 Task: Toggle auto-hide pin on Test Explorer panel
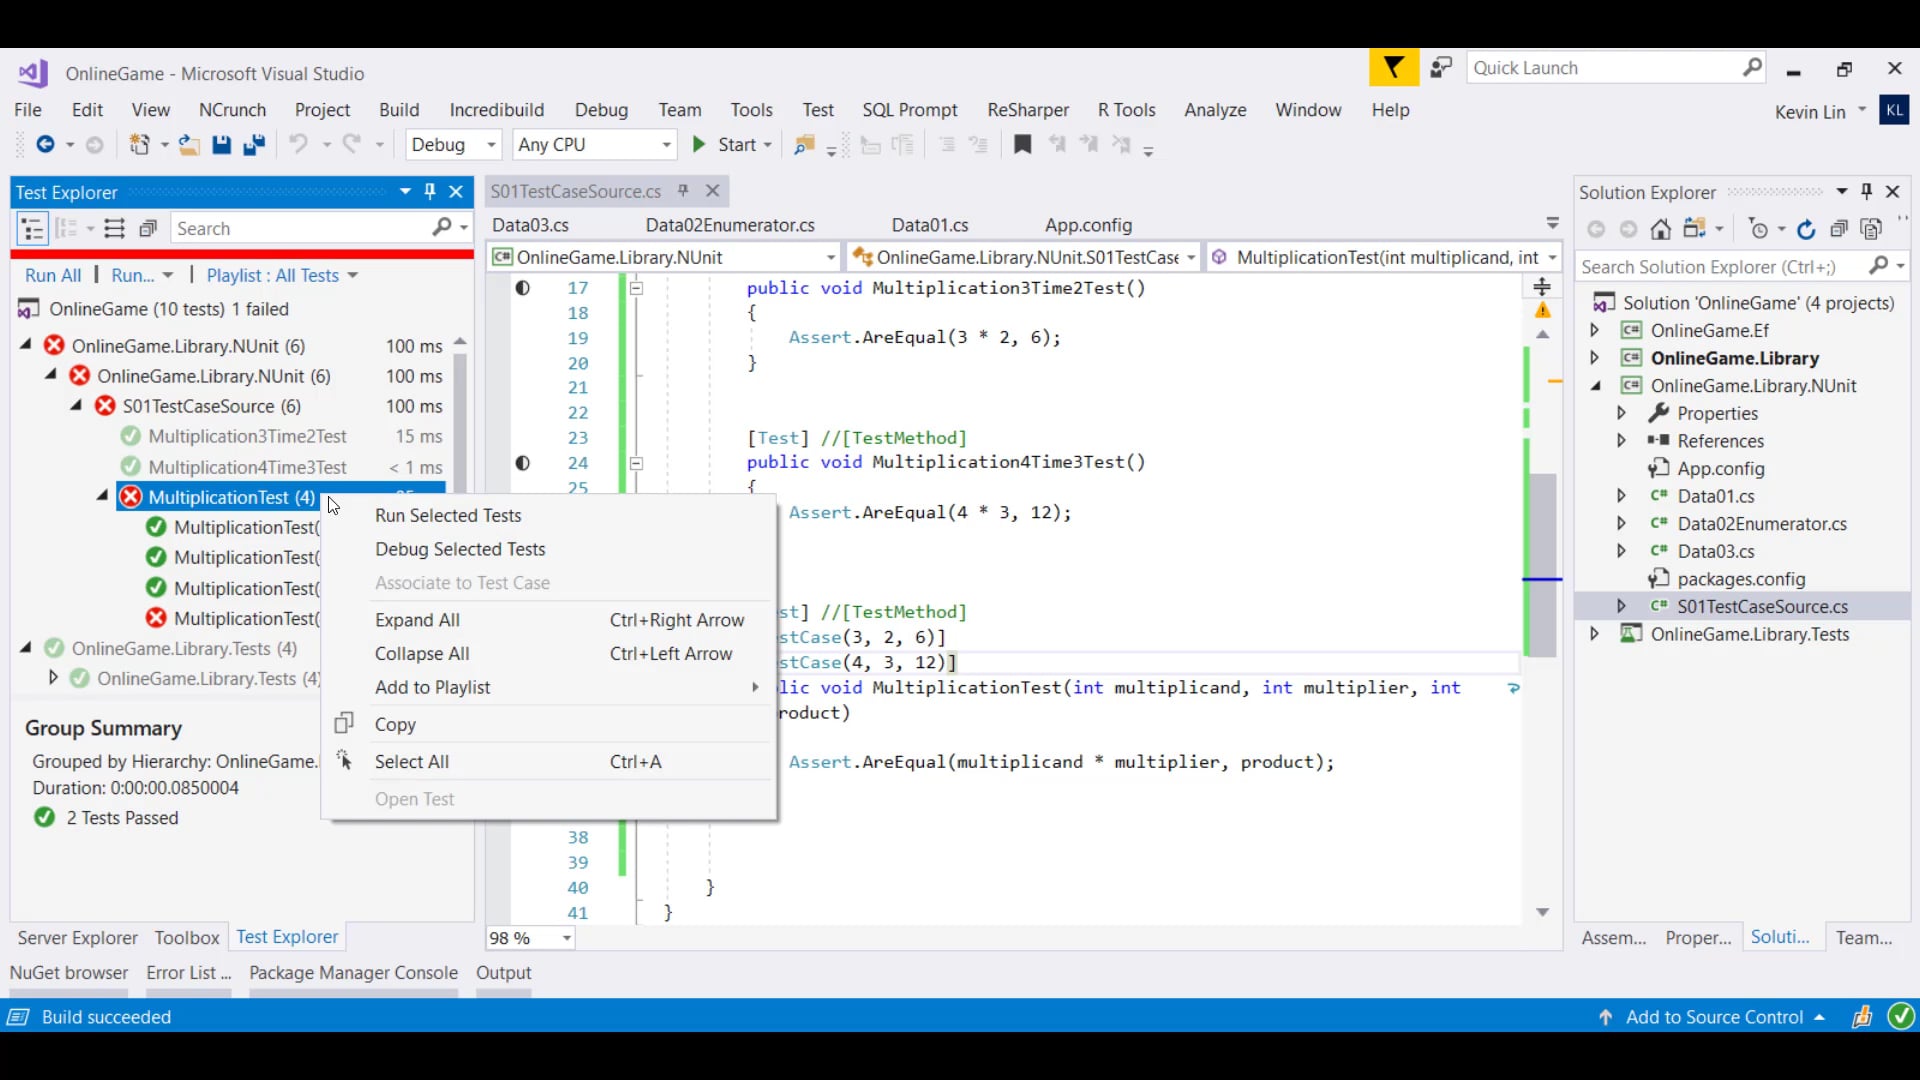pos(430,191)
